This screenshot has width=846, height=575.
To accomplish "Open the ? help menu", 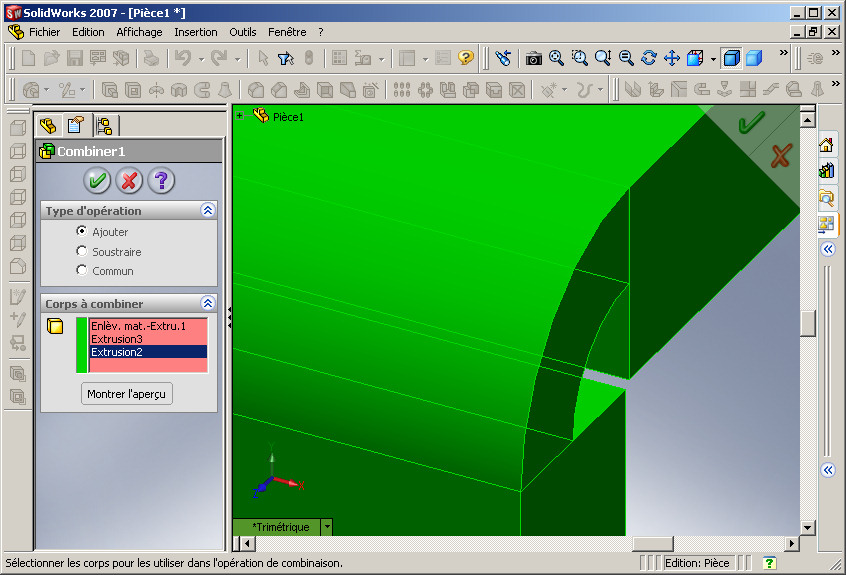I will pos(320,32).
